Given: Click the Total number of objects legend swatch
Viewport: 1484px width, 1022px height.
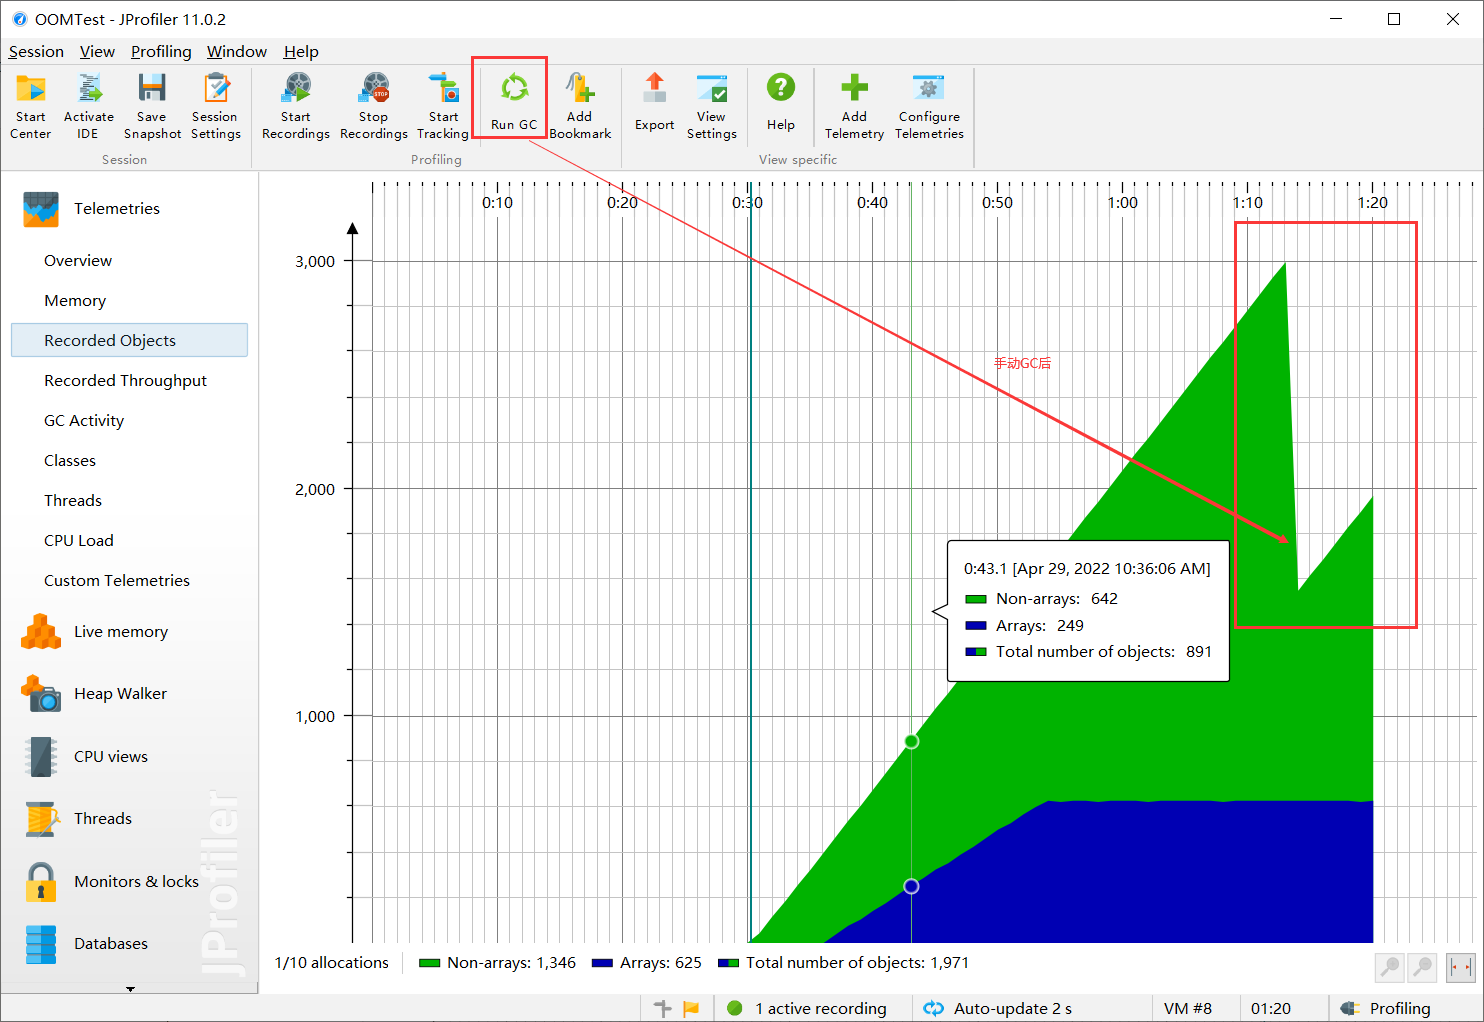Looking at the screenshot, I should 729,963.
